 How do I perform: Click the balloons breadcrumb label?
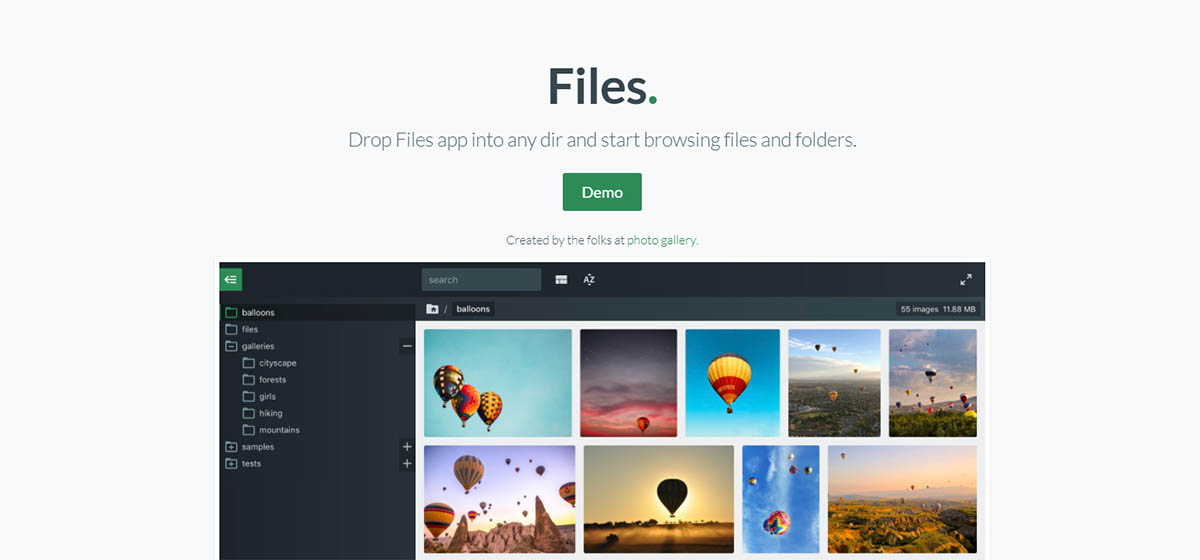pos(473,309)
